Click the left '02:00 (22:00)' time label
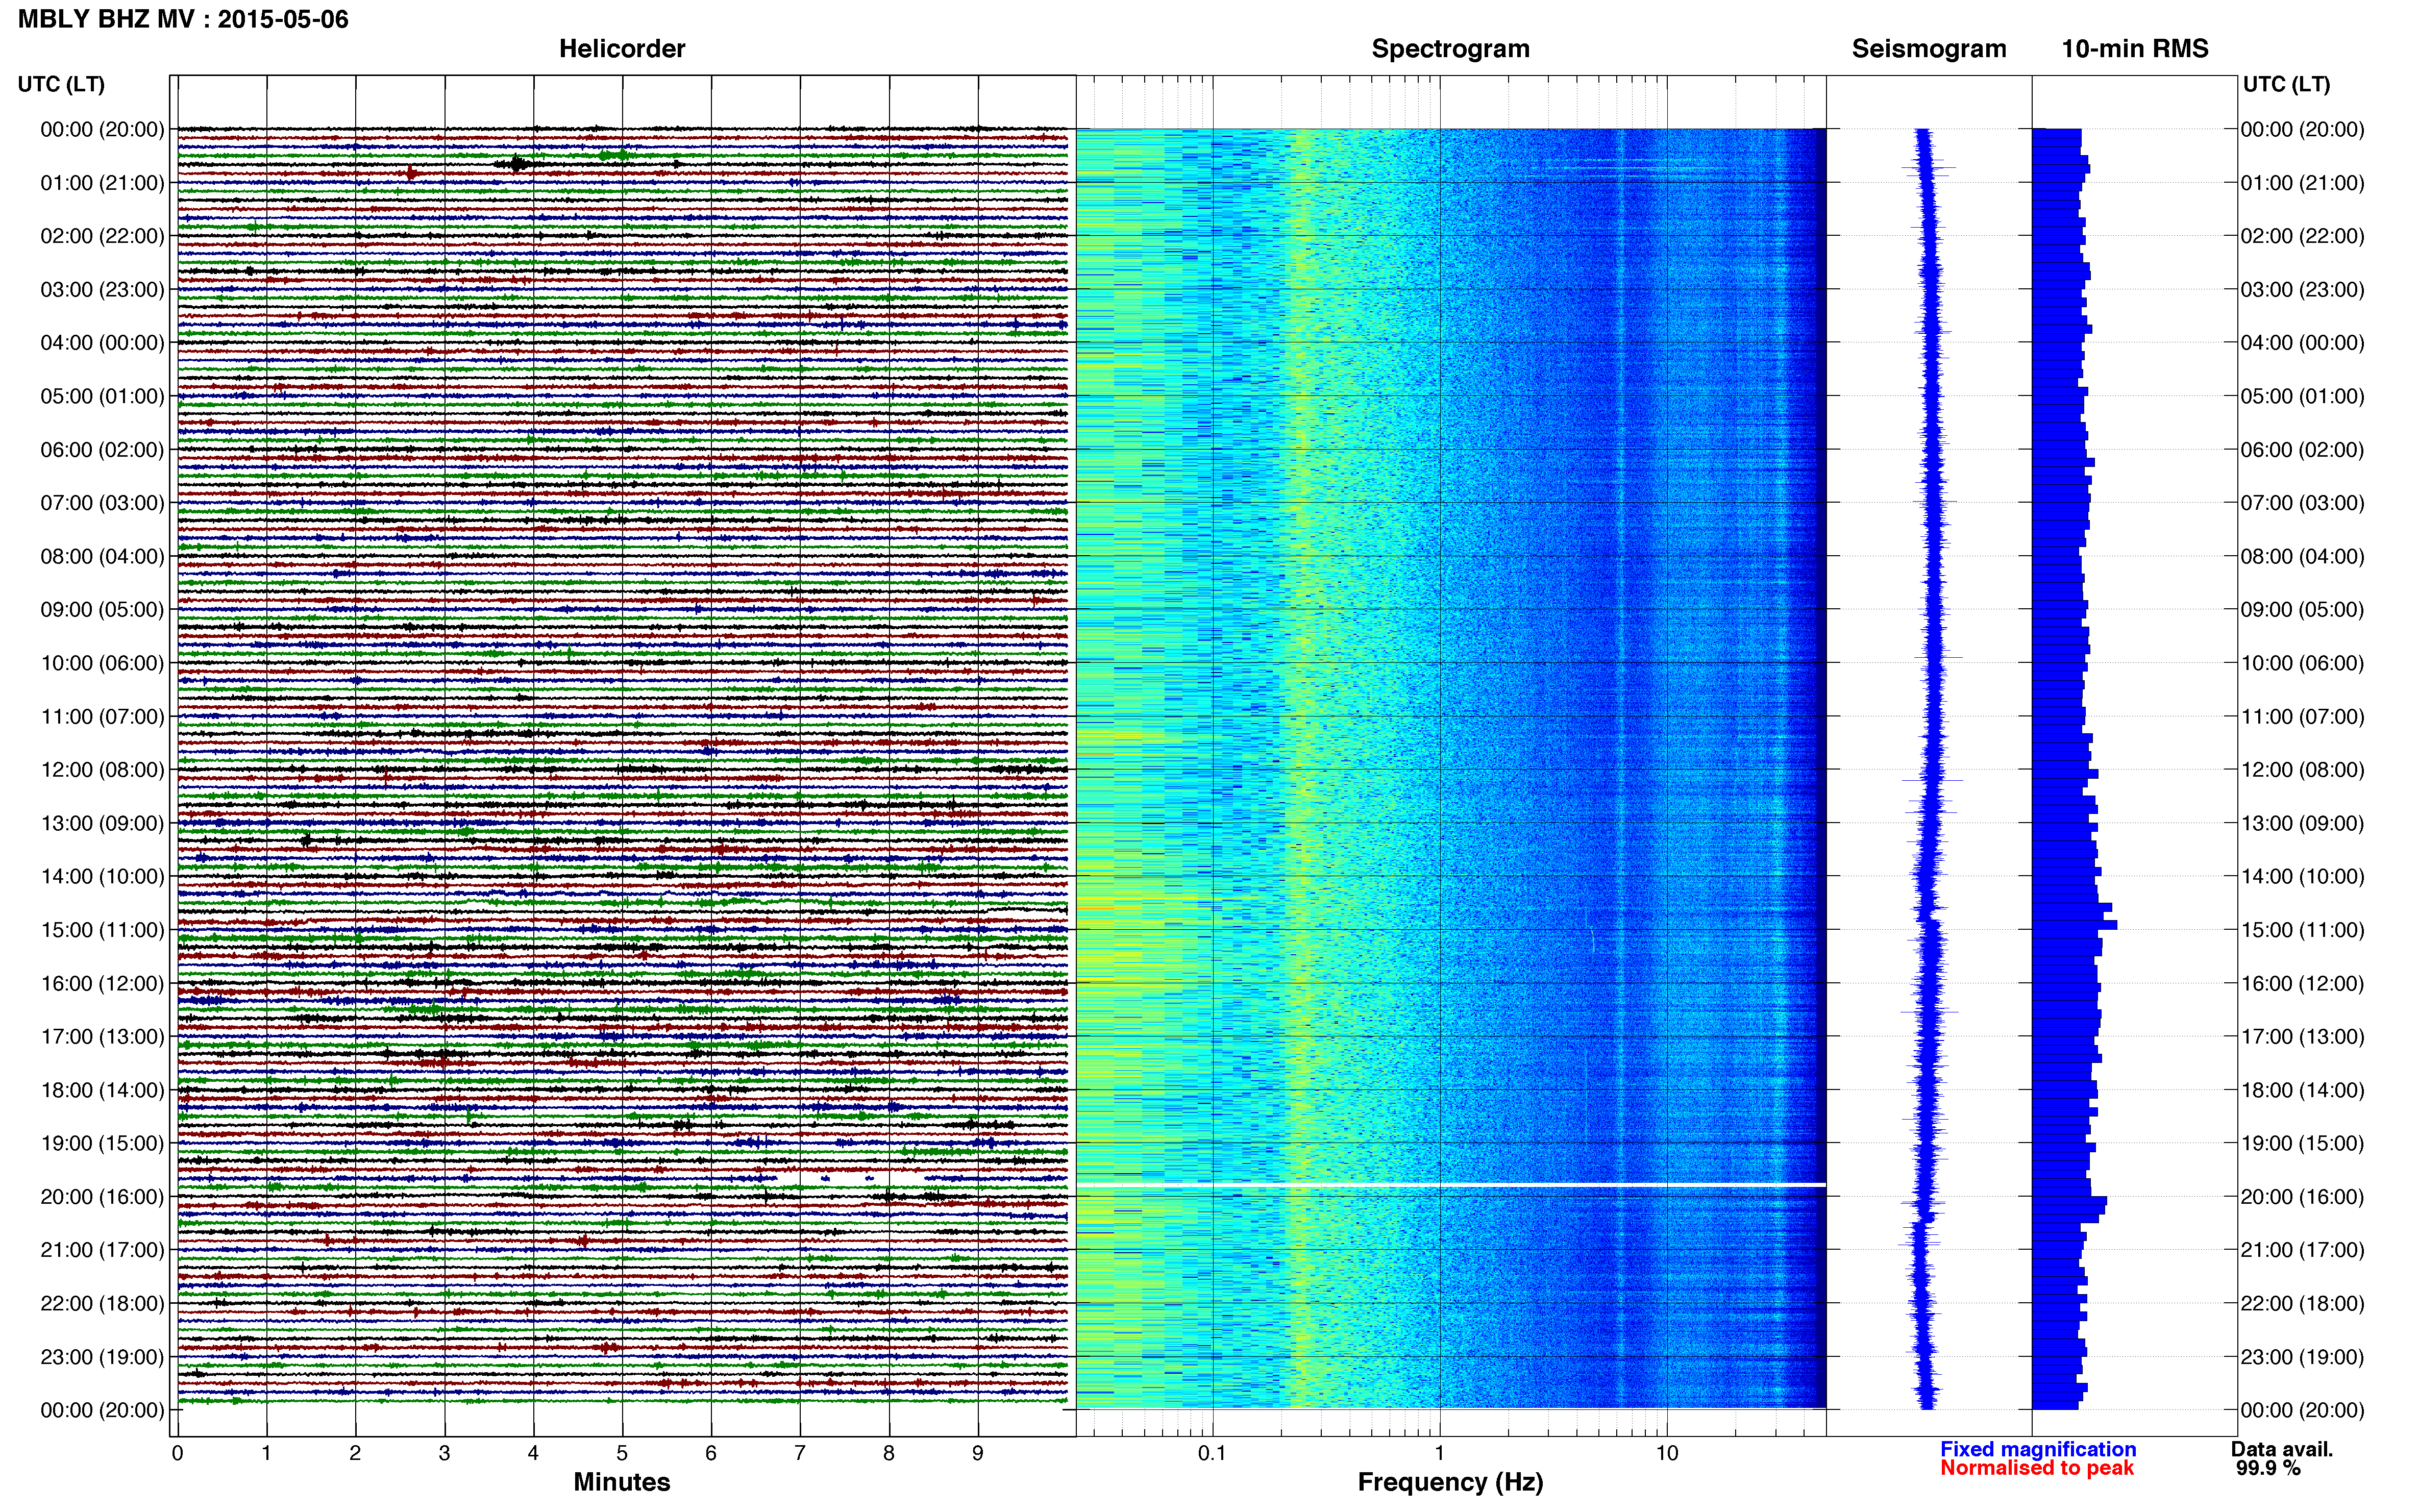Screen dimensions: 2419x1512 coord(102,236)
